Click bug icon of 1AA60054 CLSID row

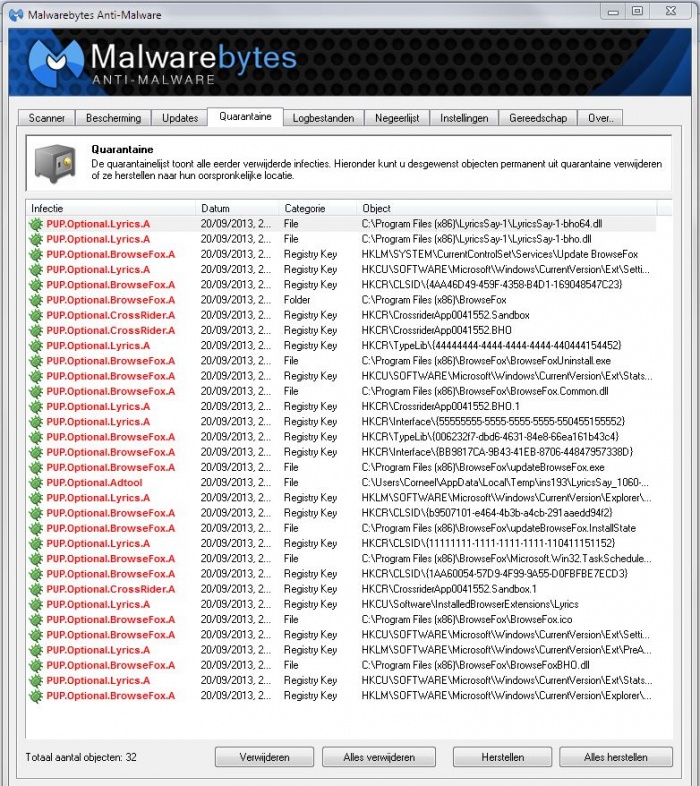point(36,573)
